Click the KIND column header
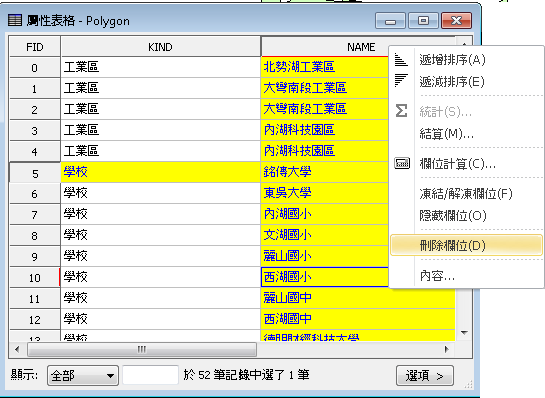Screen dimensions: 545x398 click(160, 47)
